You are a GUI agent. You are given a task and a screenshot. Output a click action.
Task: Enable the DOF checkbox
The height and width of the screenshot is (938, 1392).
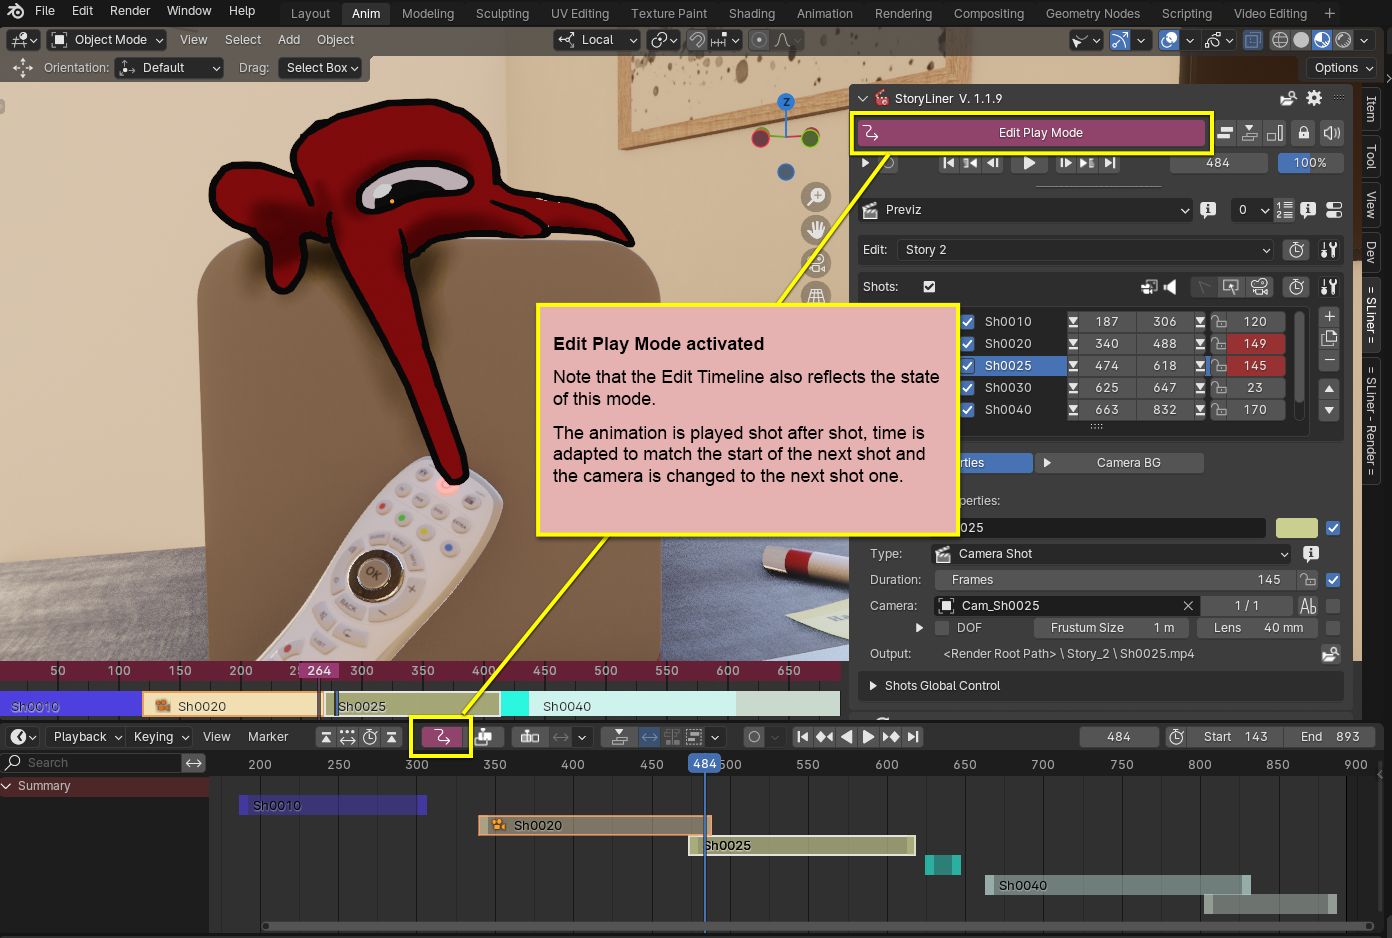tap(942, 628)
